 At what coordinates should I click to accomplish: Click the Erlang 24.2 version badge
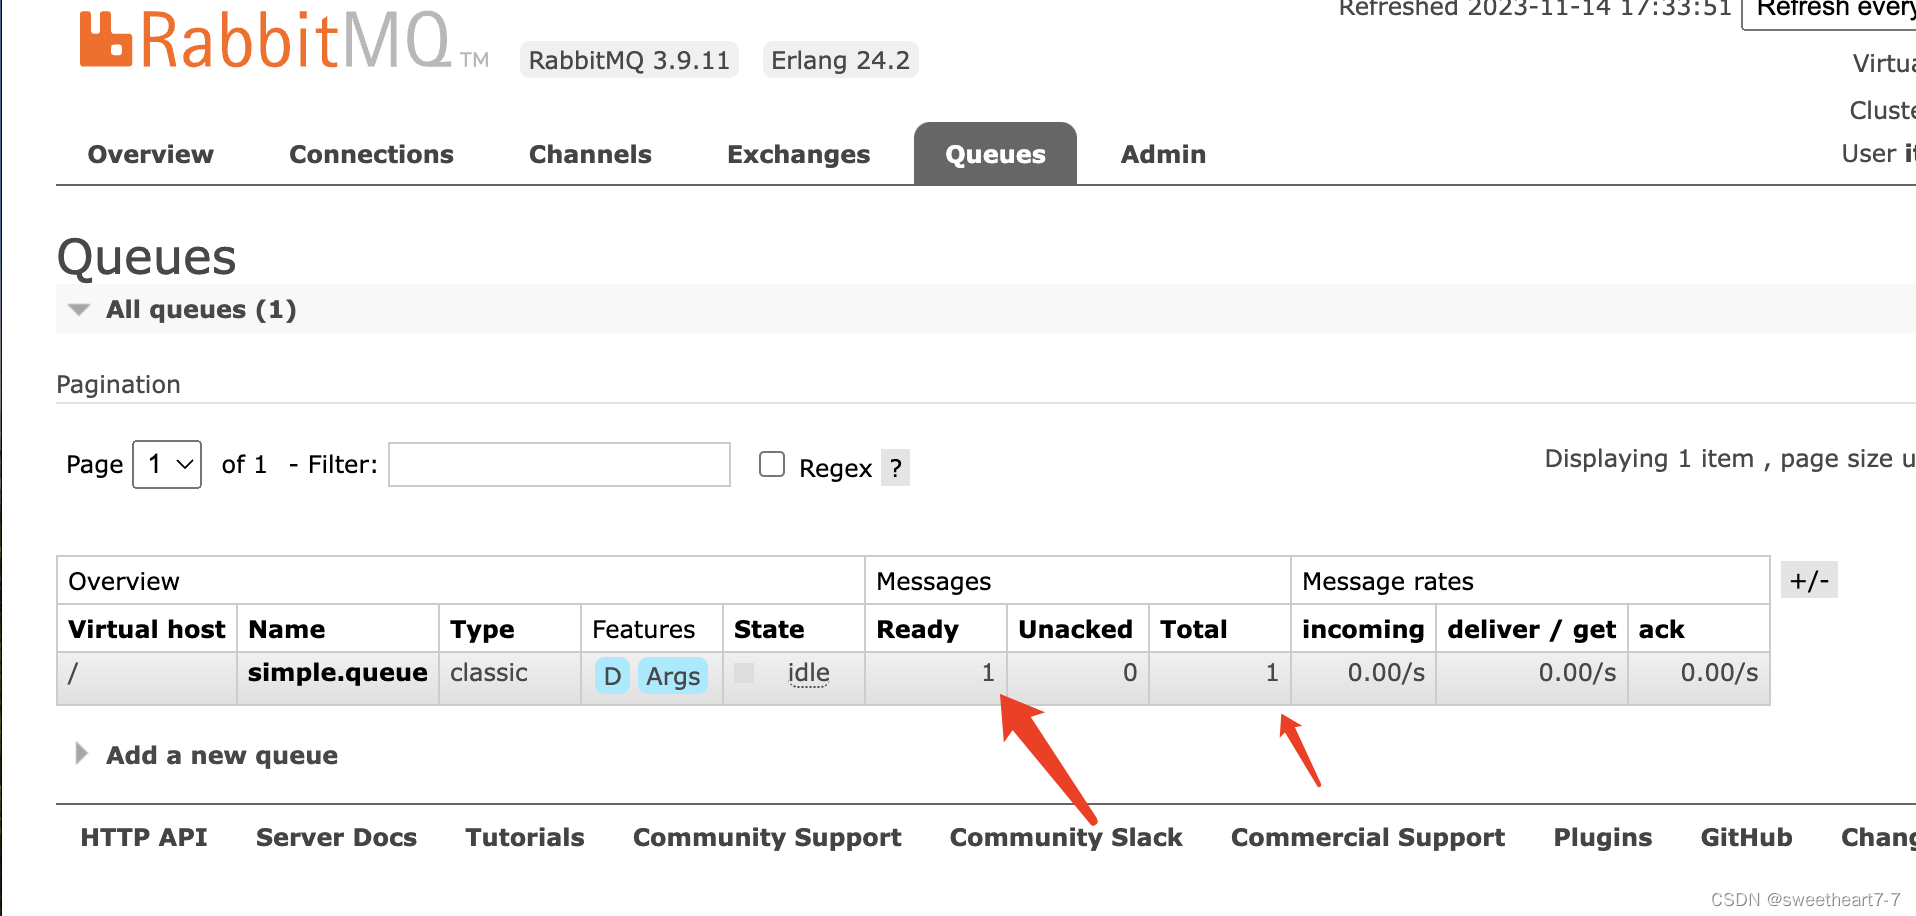(840, 60)
